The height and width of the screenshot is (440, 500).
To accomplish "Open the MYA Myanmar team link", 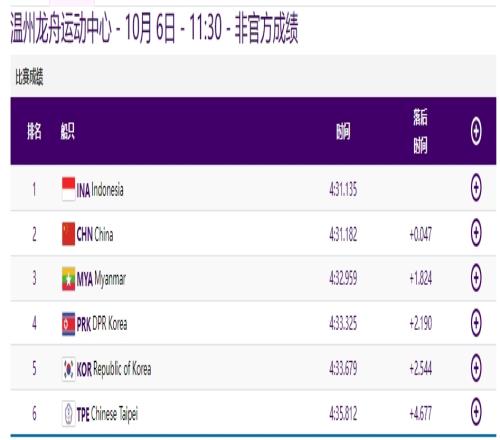I will [101, 279].
